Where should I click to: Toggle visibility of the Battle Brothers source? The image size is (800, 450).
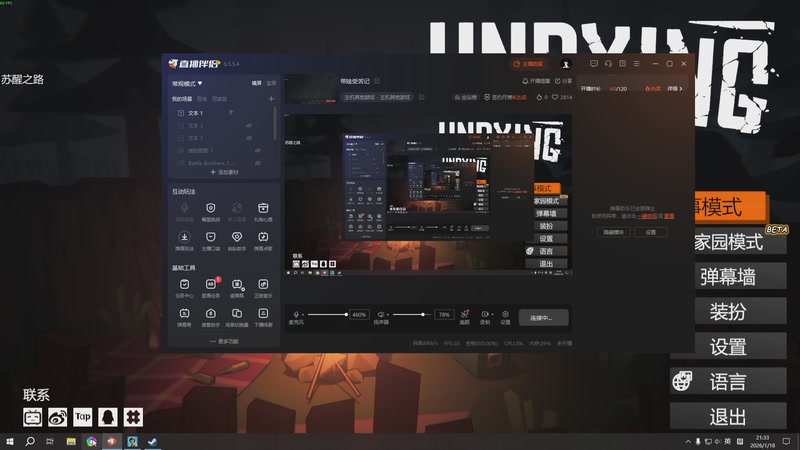[x=258, y=163]
